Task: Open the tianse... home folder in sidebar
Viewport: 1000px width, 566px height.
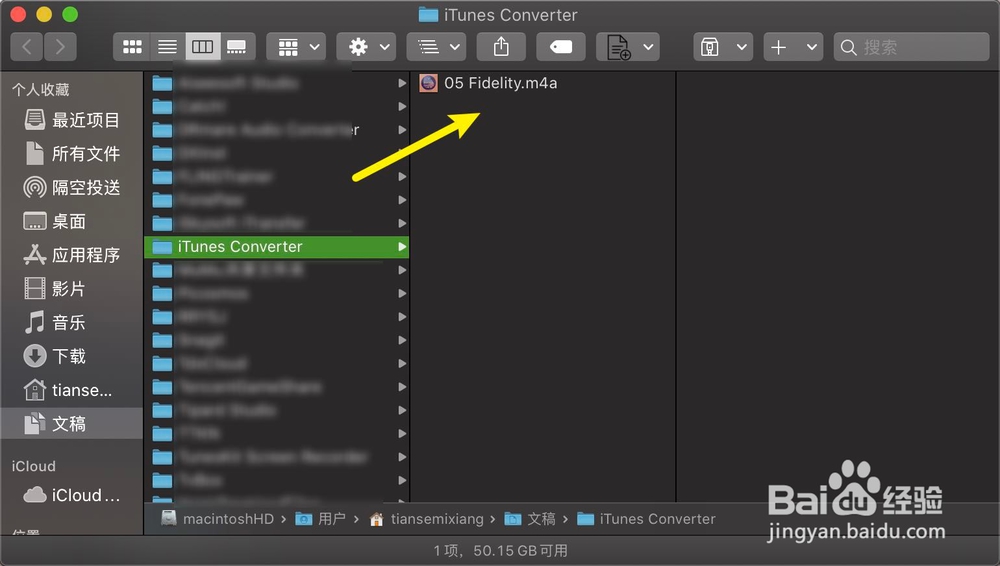Action: pos(71,390)
